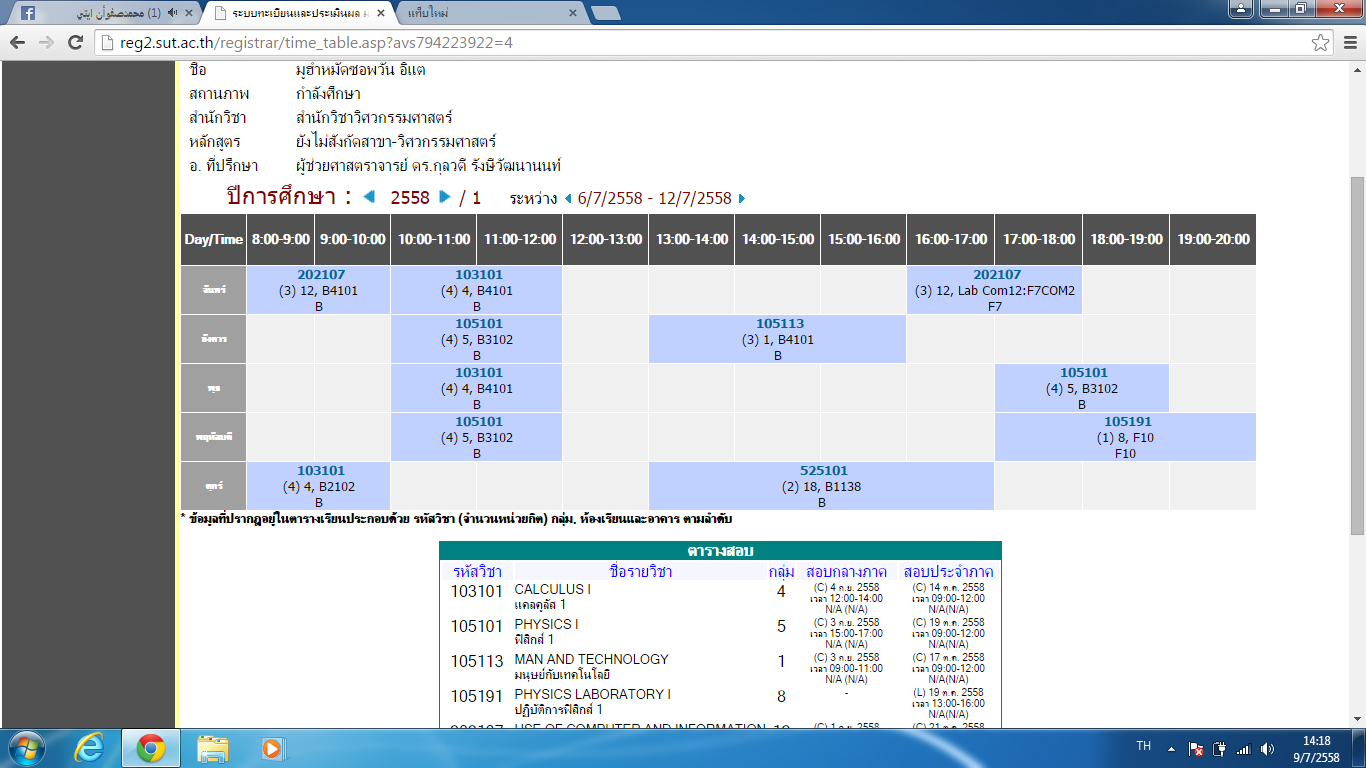1366x768 pixels.
Task: Launch the media player from the taskbar
Action: tap(270, 748)
